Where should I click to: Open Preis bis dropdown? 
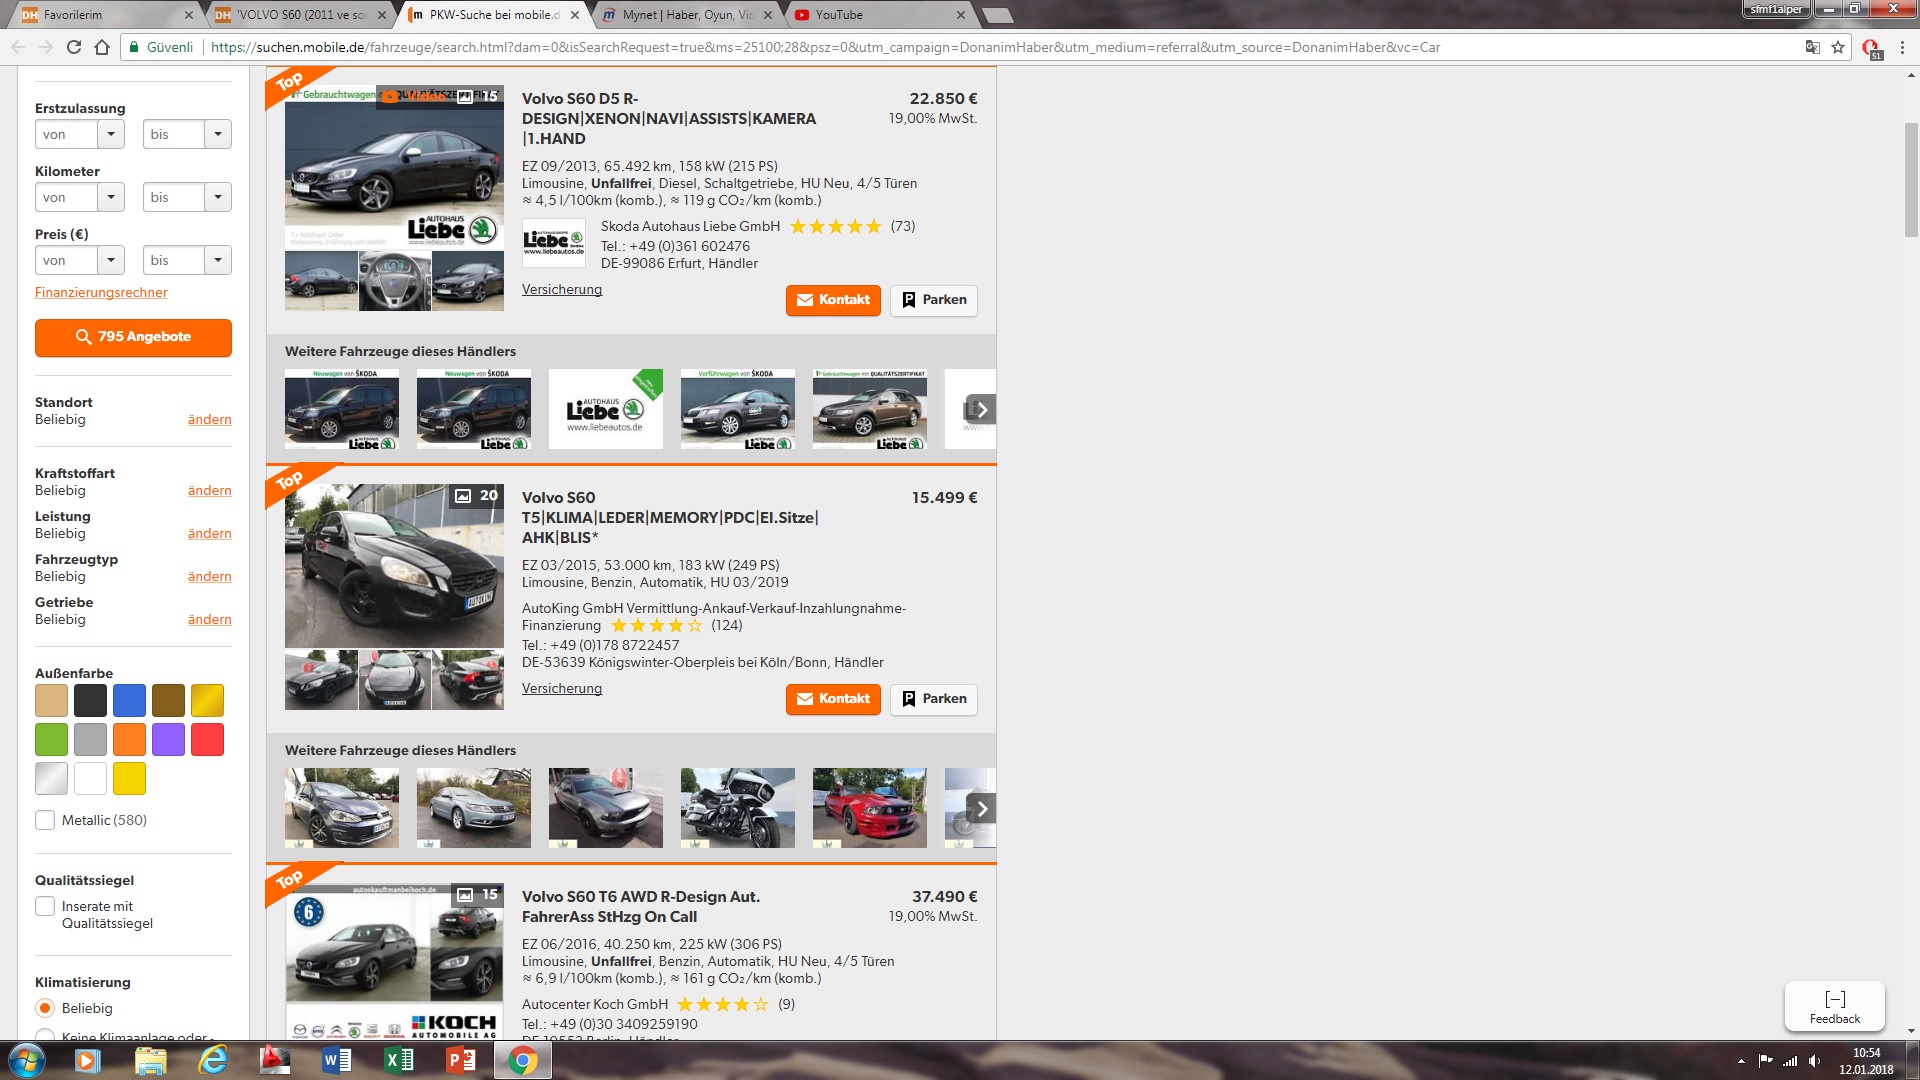[187, 260]
